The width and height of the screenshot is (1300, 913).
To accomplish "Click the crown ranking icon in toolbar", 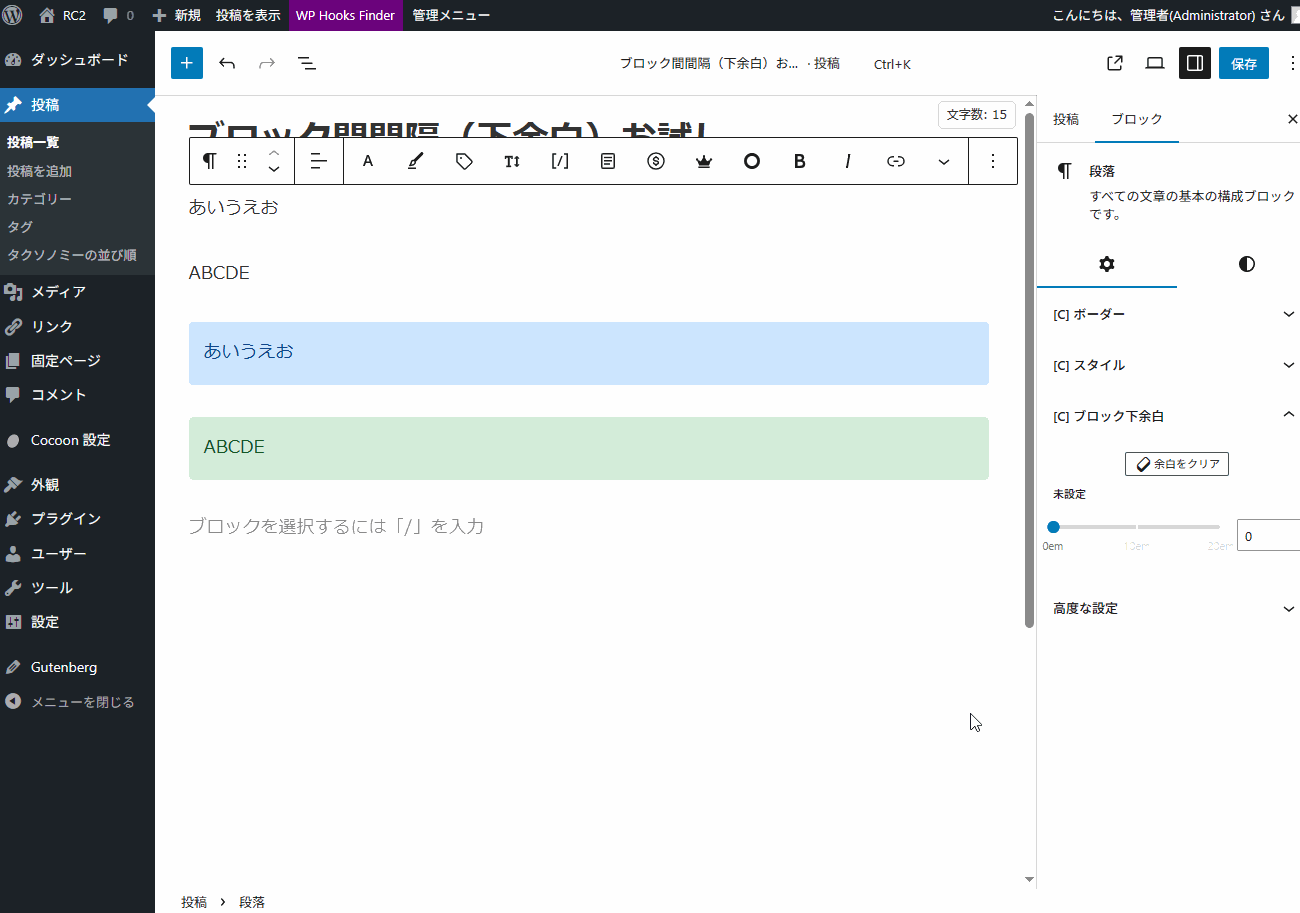I will (704, 161).
